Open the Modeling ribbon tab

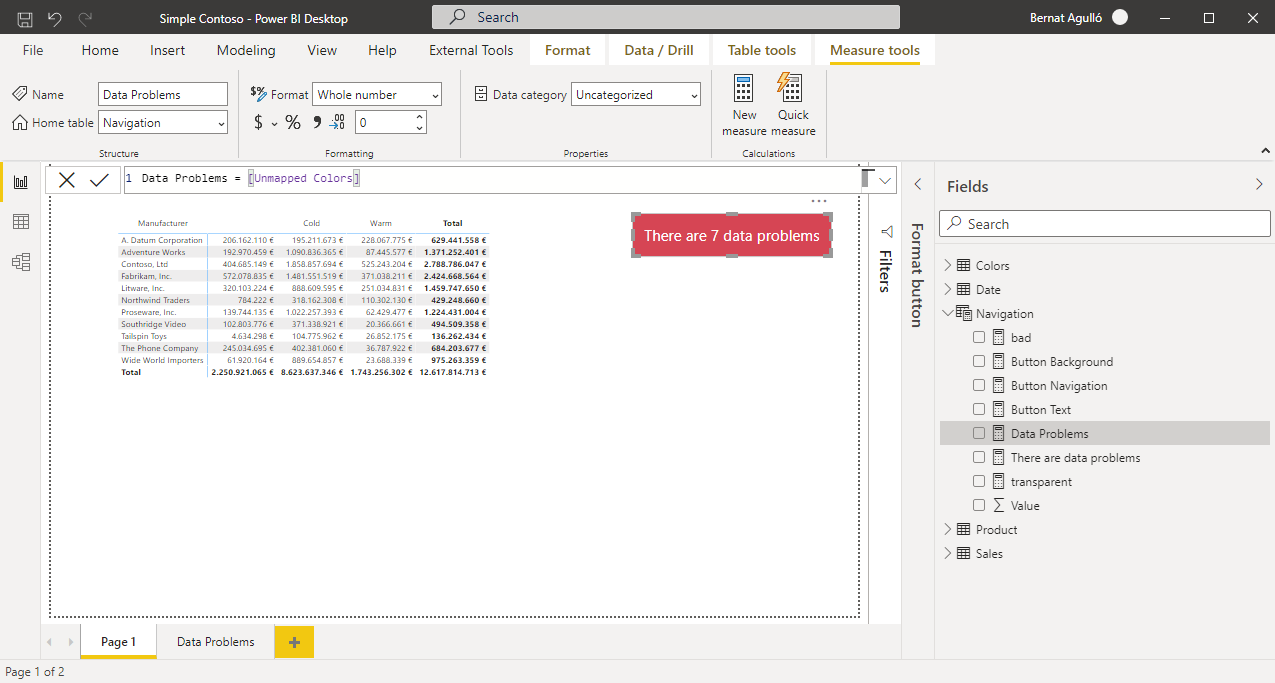[x=246, y=50]
